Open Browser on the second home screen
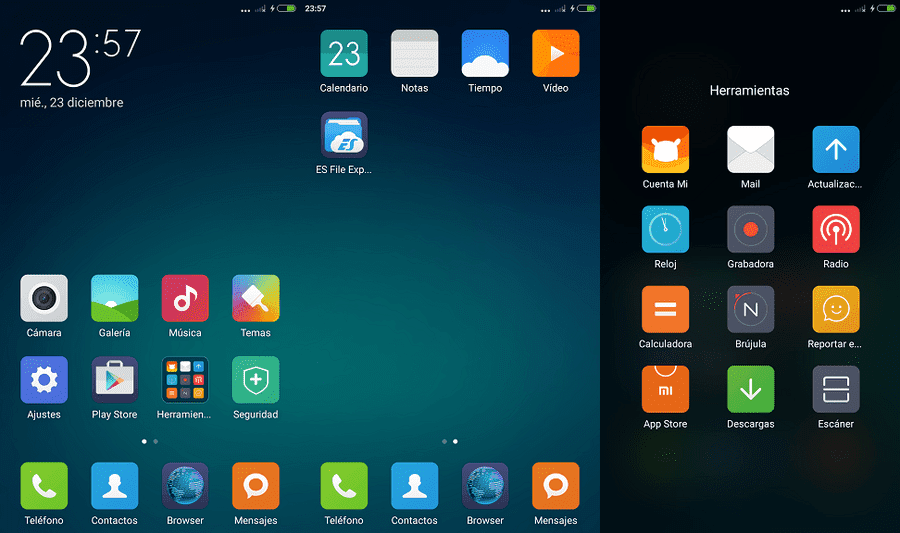The width and height of the screenshot is (900, 533). coord(485,486)
